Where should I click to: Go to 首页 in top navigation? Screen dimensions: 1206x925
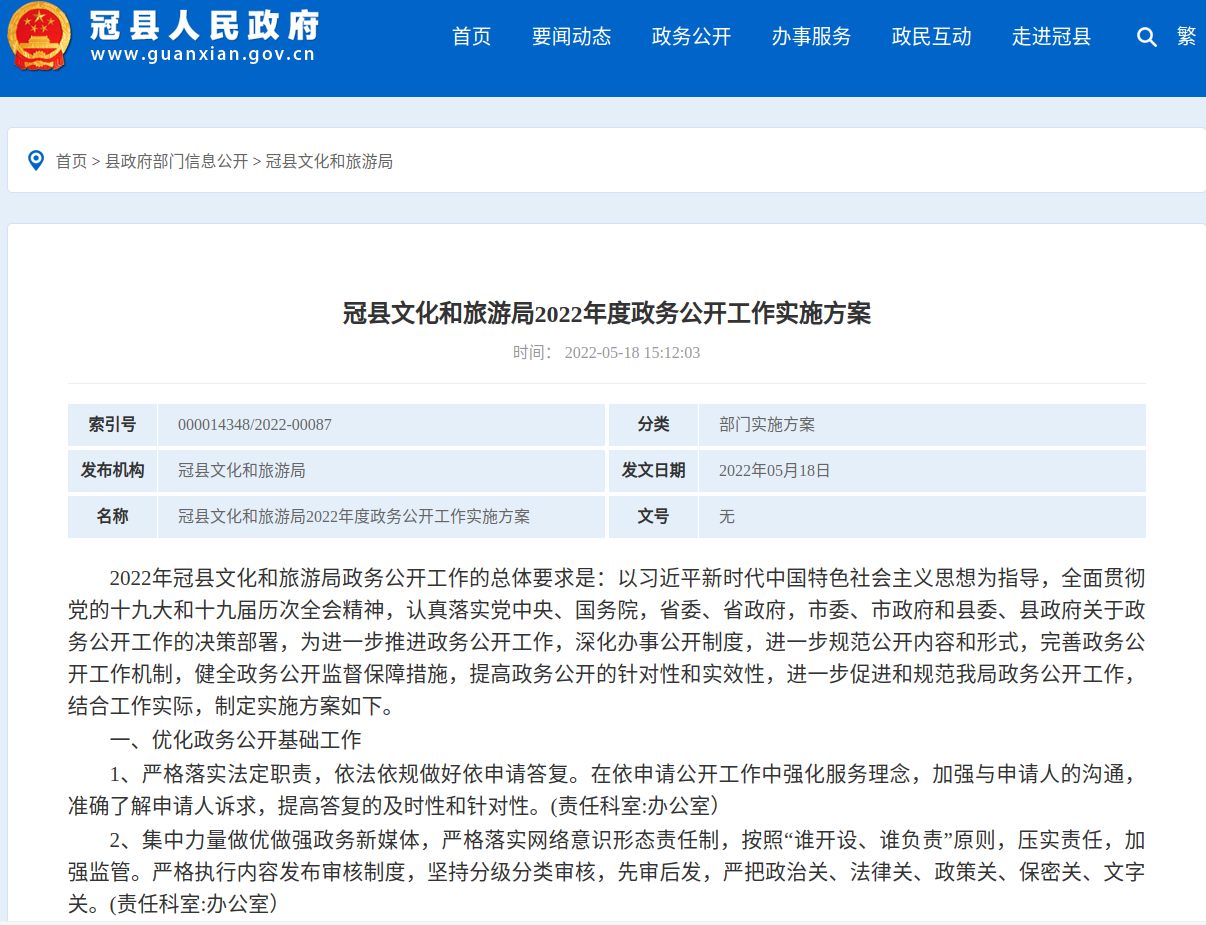[x=472, y=37]
